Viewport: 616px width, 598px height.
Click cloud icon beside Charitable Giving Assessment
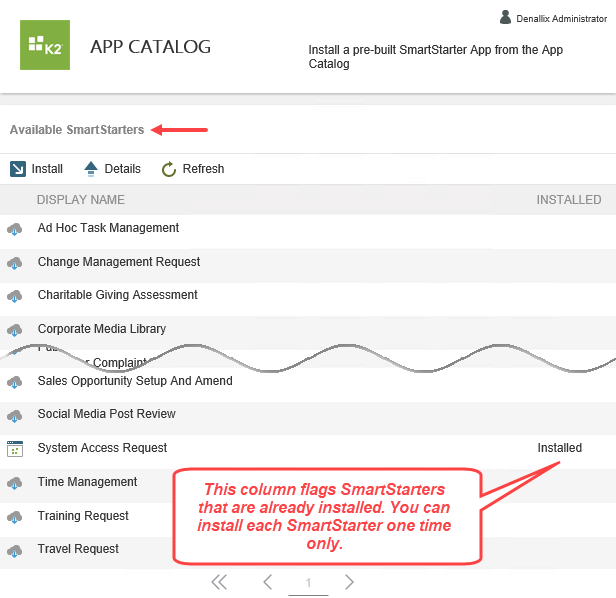click(15, 296)
